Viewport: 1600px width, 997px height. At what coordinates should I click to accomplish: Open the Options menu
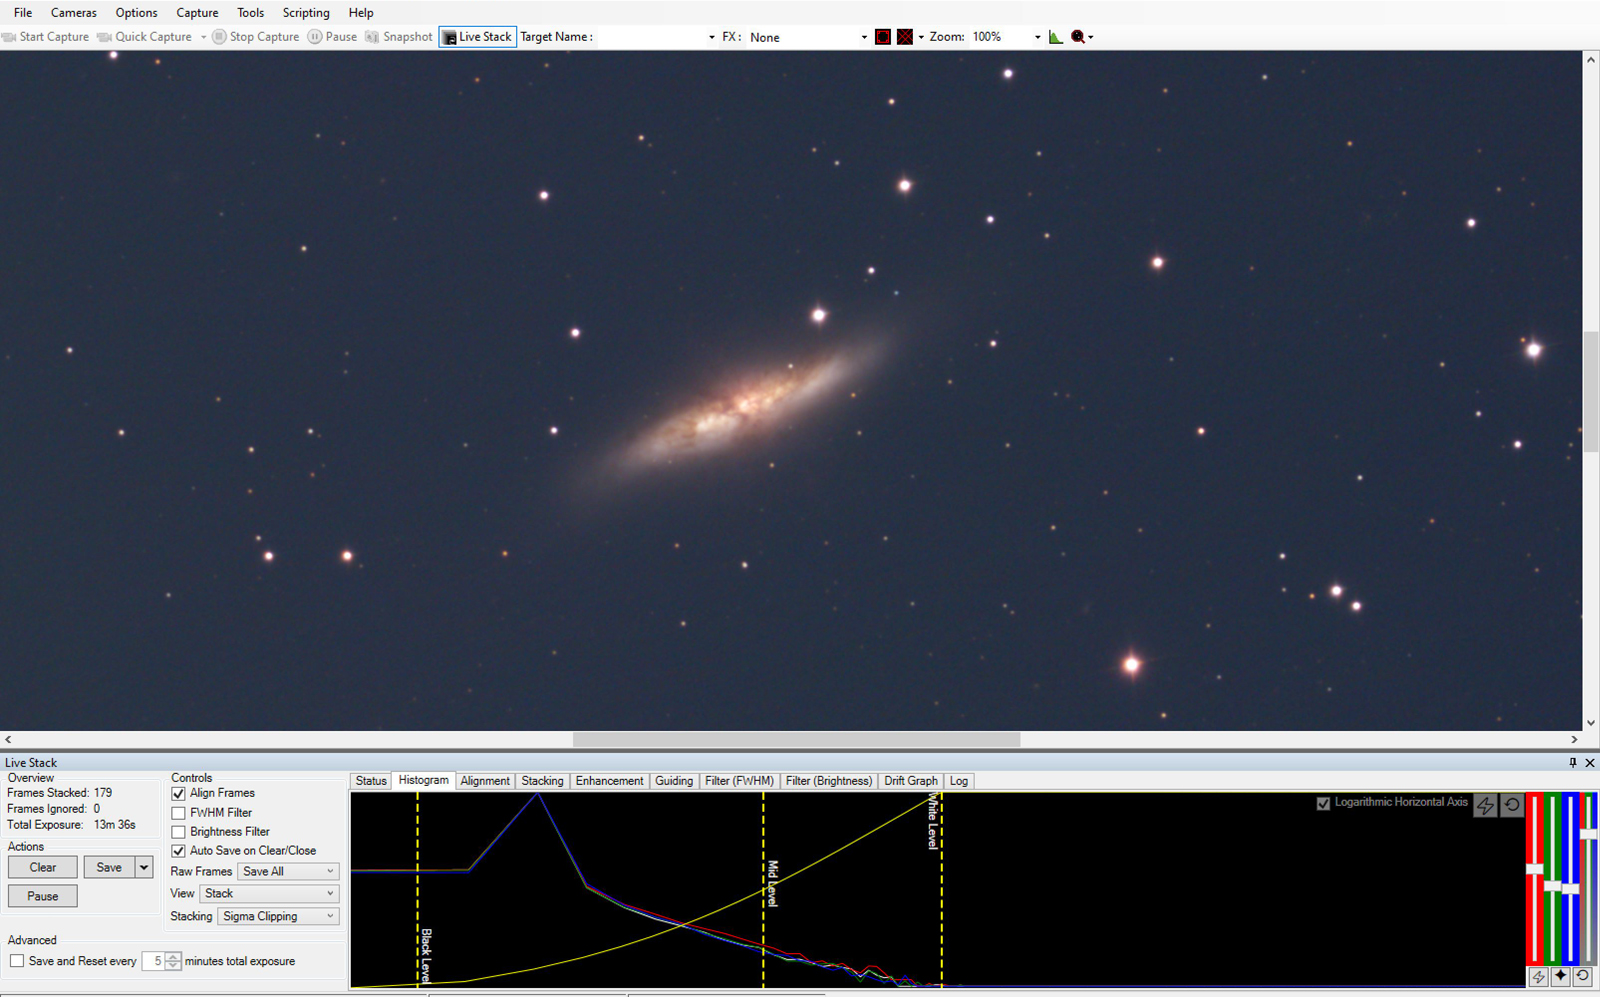[x=136, y=12]
